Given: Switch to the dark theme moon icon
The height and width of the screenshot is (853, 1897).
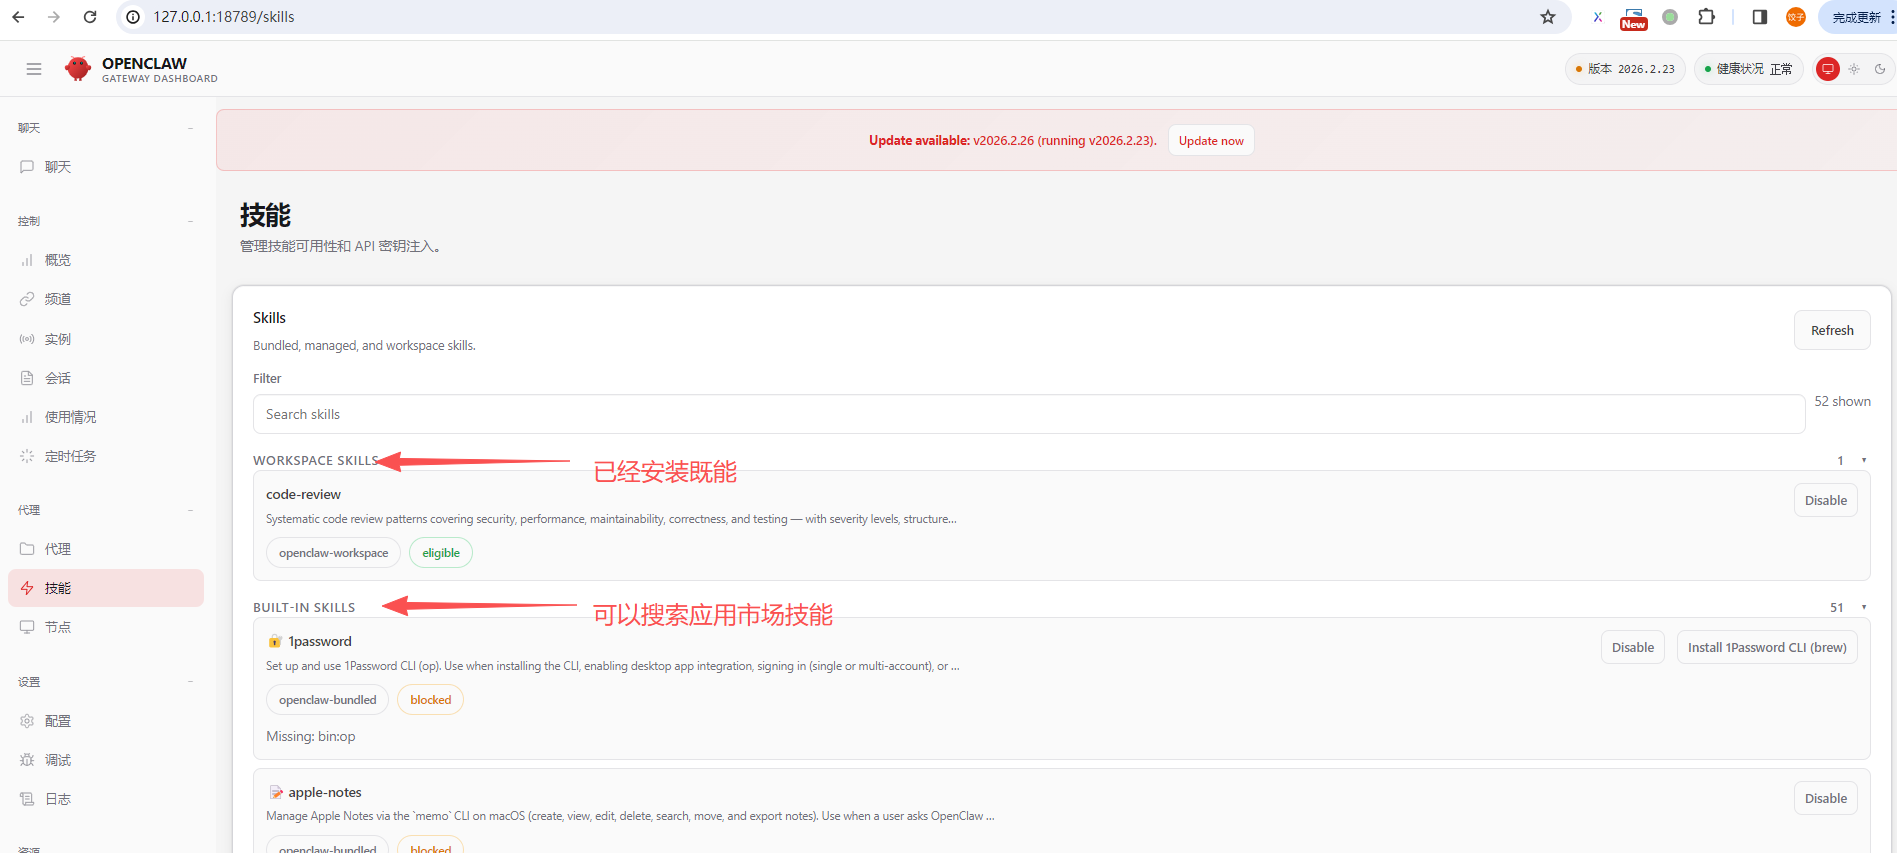Looking at the screenshot, I should click(1880, 69).
